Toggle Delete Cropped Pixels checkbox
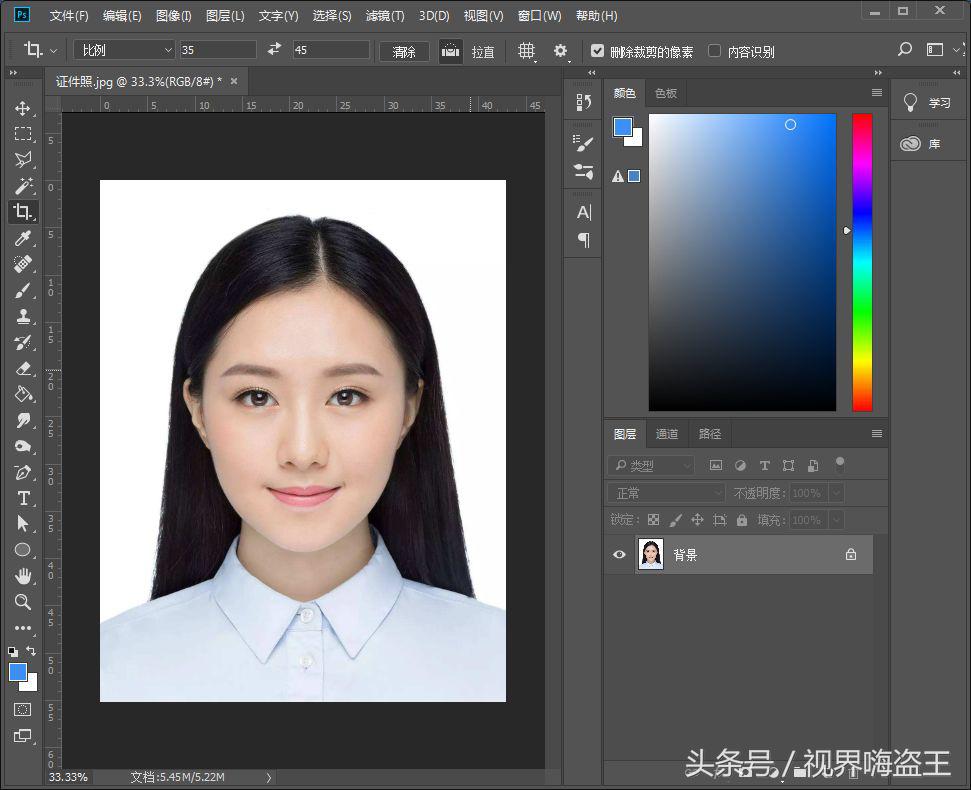 click(x=597, y=51)
